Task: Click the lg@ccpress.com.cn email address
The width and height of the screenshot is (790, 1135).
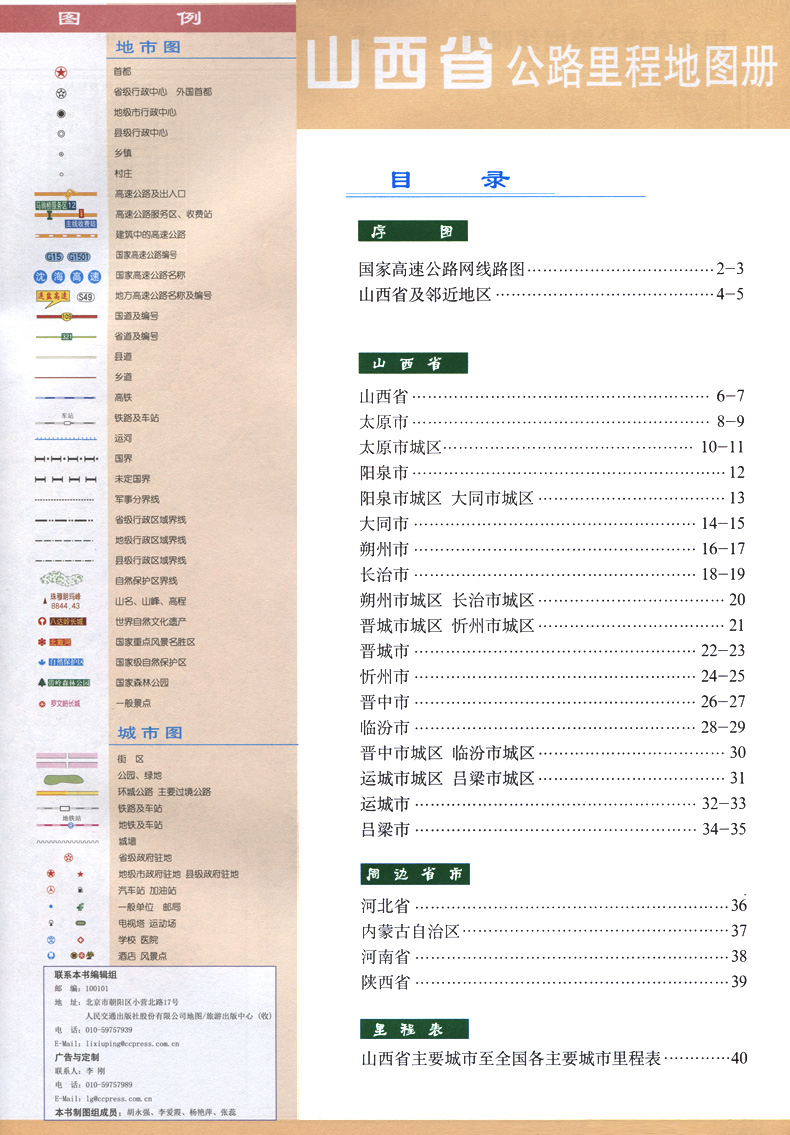Action: pyautogui.click(x=119, y=1099)
